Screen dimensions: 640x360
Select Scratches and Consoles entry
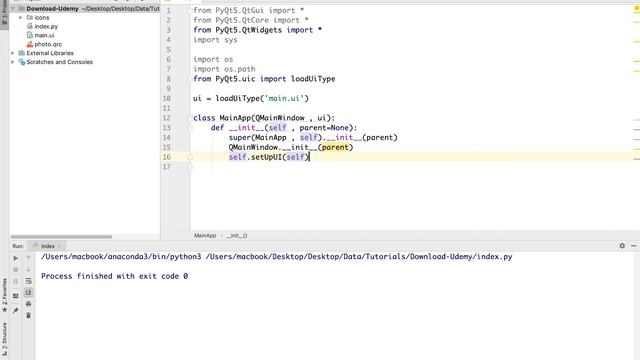59,62
